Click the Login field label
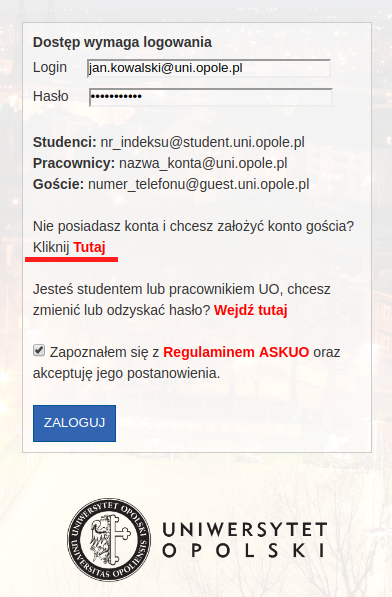392x597 pixels. [50, 67]
